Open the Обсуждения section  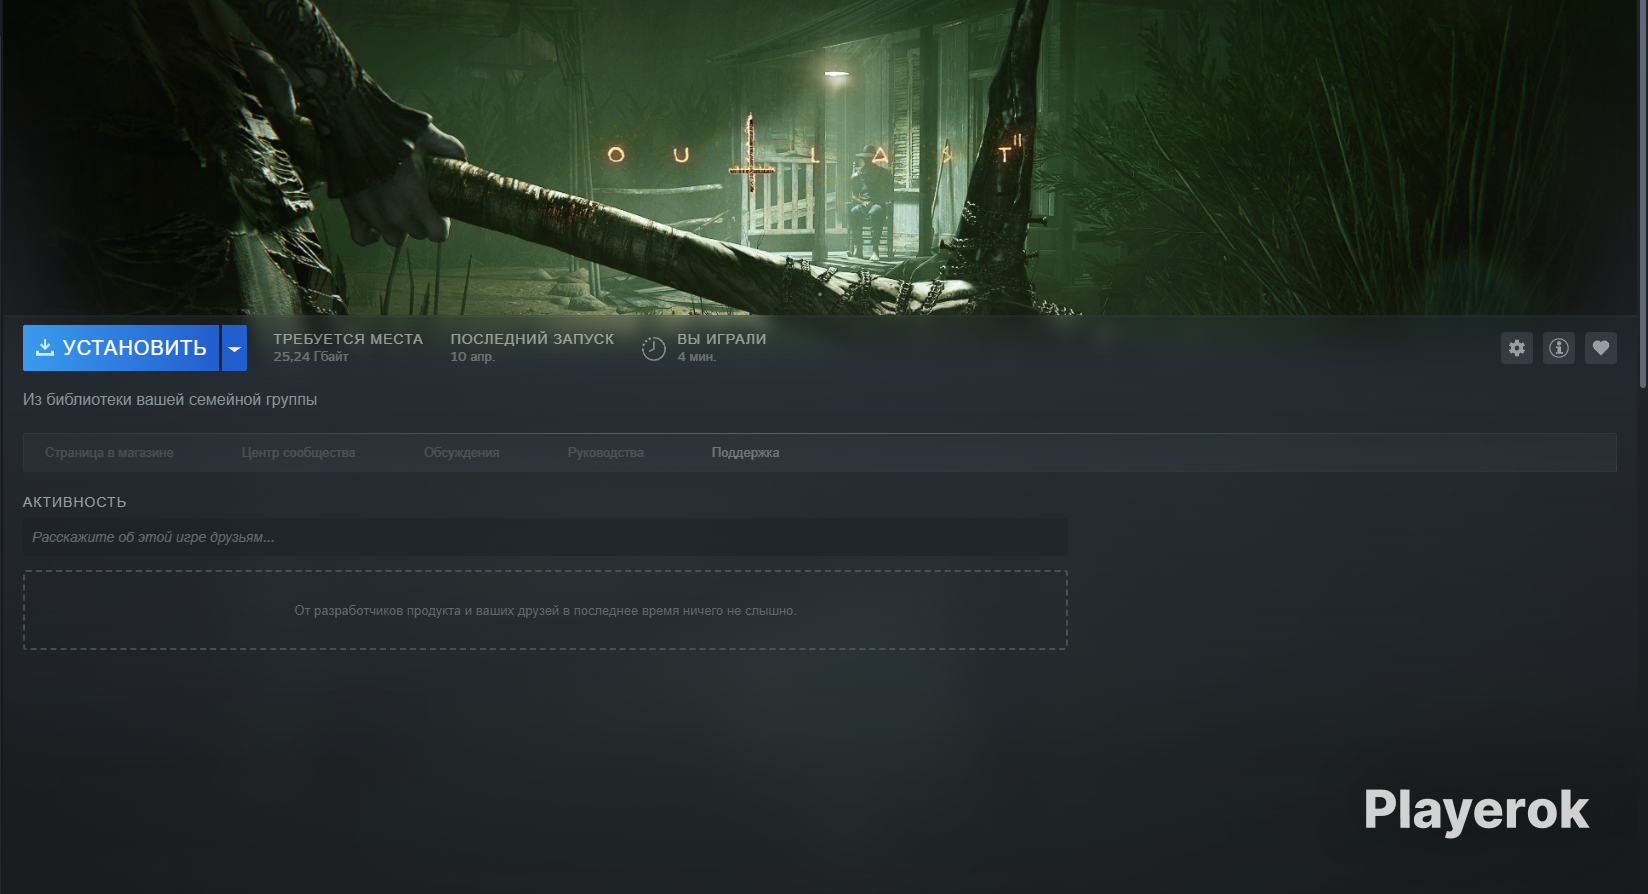click(x=461, y=453)
